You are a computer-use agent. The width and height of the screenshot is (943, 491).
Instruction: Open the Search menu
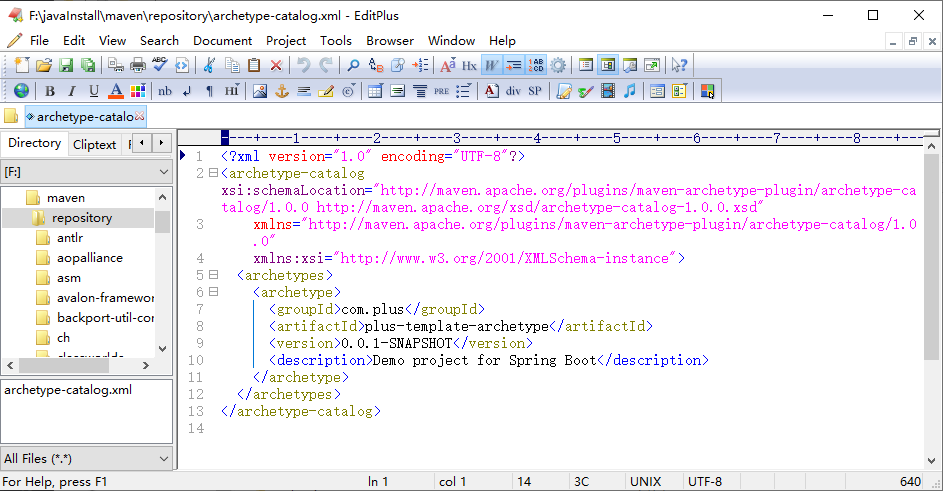coord(159,41)
